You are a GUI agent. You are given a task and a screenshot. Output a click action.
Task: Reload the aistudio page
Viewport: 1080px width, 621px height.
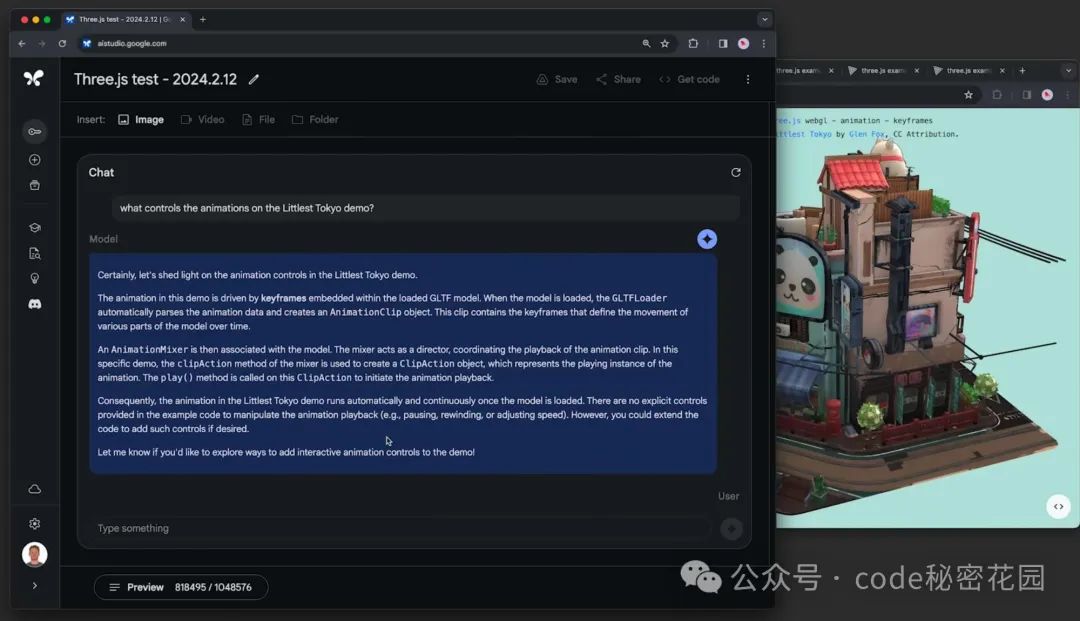click(62, 43)
